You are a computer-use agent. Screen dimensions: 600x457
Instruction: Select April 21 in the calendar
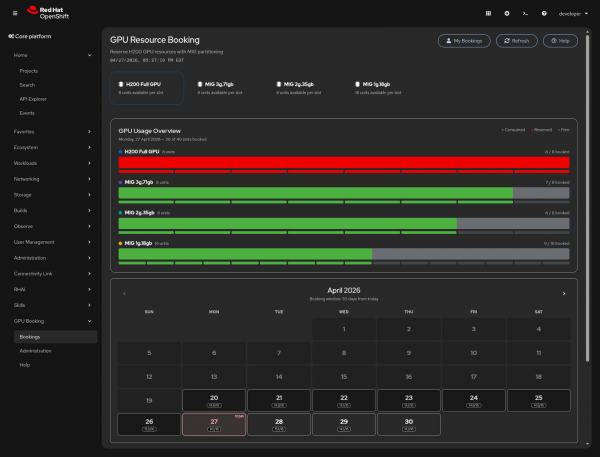pyautogui.click(x=279, y=401)
